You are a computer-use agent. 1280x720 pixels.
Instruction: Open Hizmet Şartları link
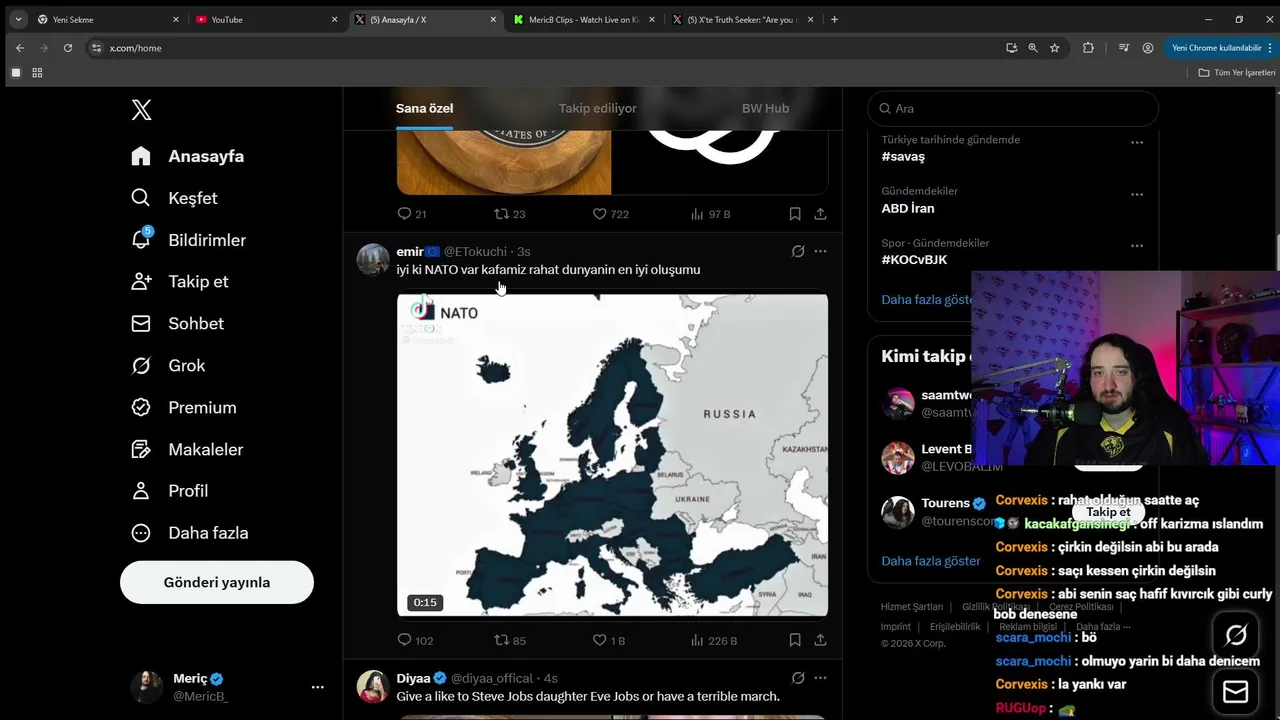912,607
